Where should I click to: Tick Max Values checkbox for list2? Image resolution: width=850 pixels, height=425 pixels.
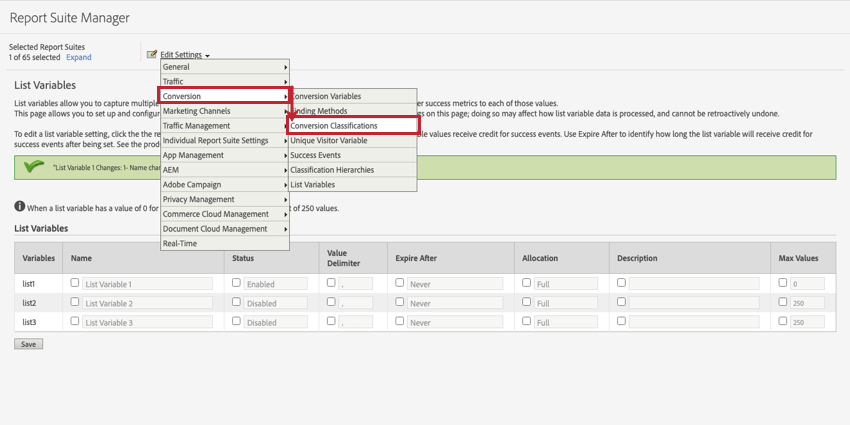(x=783, y=302)
